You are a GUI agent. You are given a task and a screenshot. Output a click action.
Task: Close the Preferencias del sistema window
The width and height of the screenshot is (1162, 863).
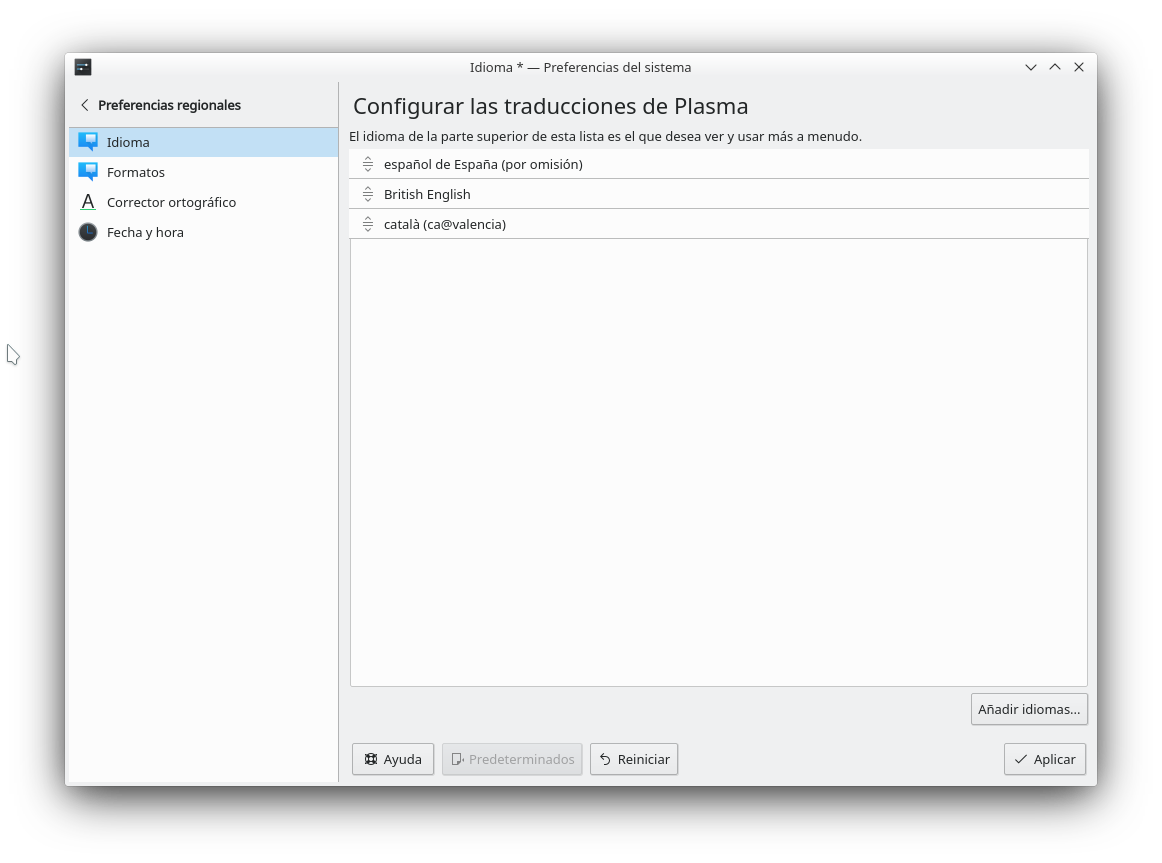[1079, 67]
